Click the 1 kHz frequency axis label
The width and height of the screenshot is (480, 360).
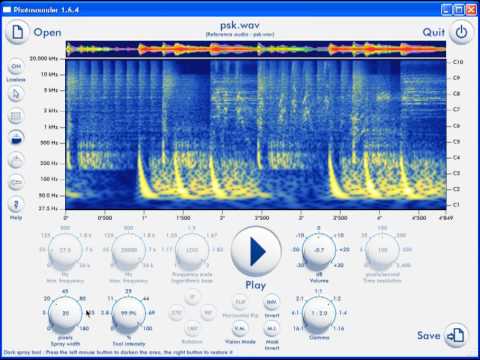[x=51, y=127]
